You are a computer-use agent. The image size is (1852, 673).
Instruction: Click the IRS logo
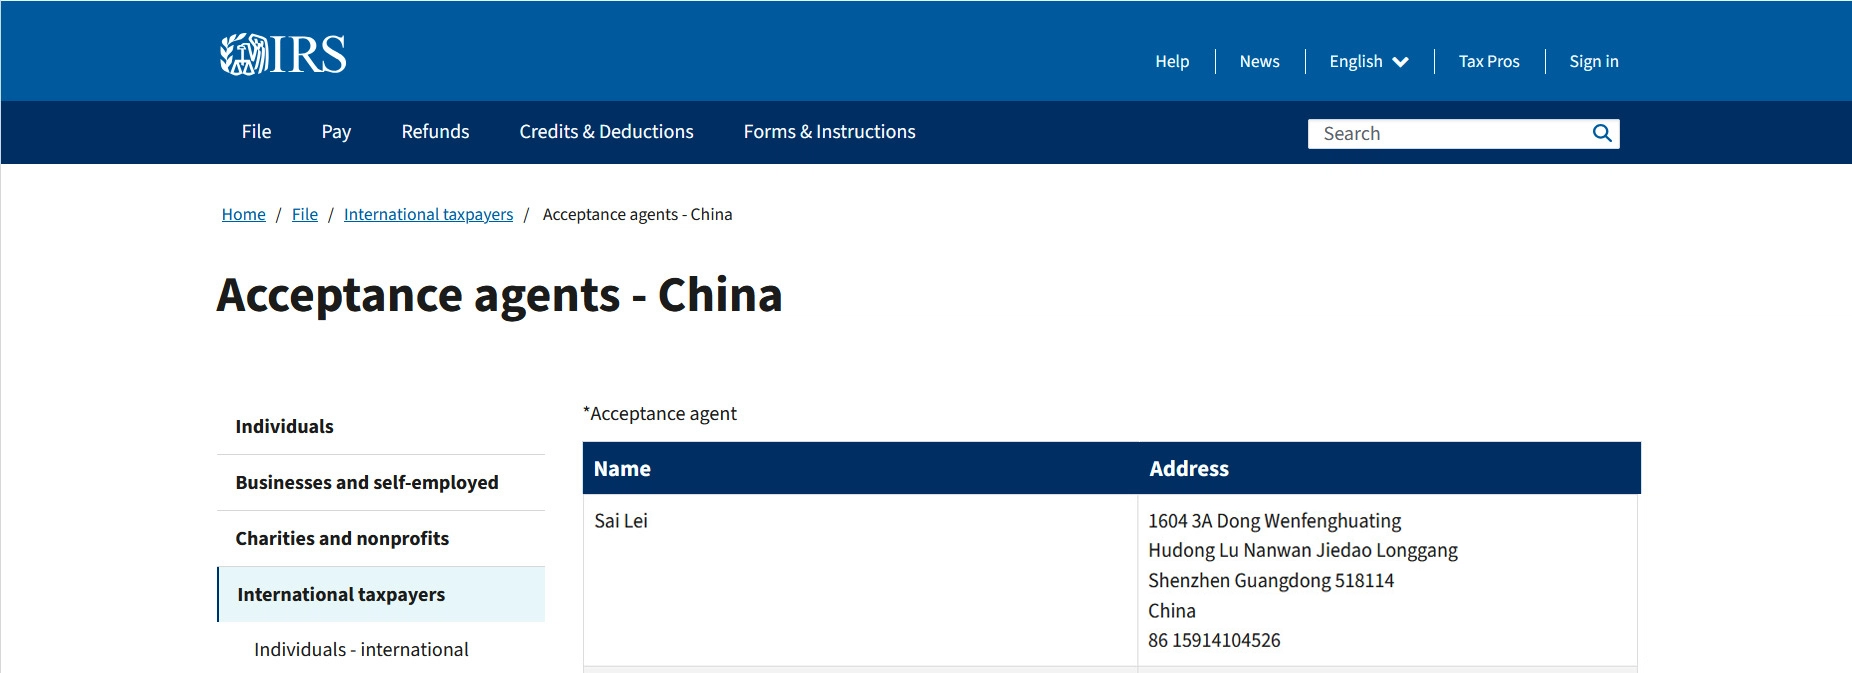point(283,54)
